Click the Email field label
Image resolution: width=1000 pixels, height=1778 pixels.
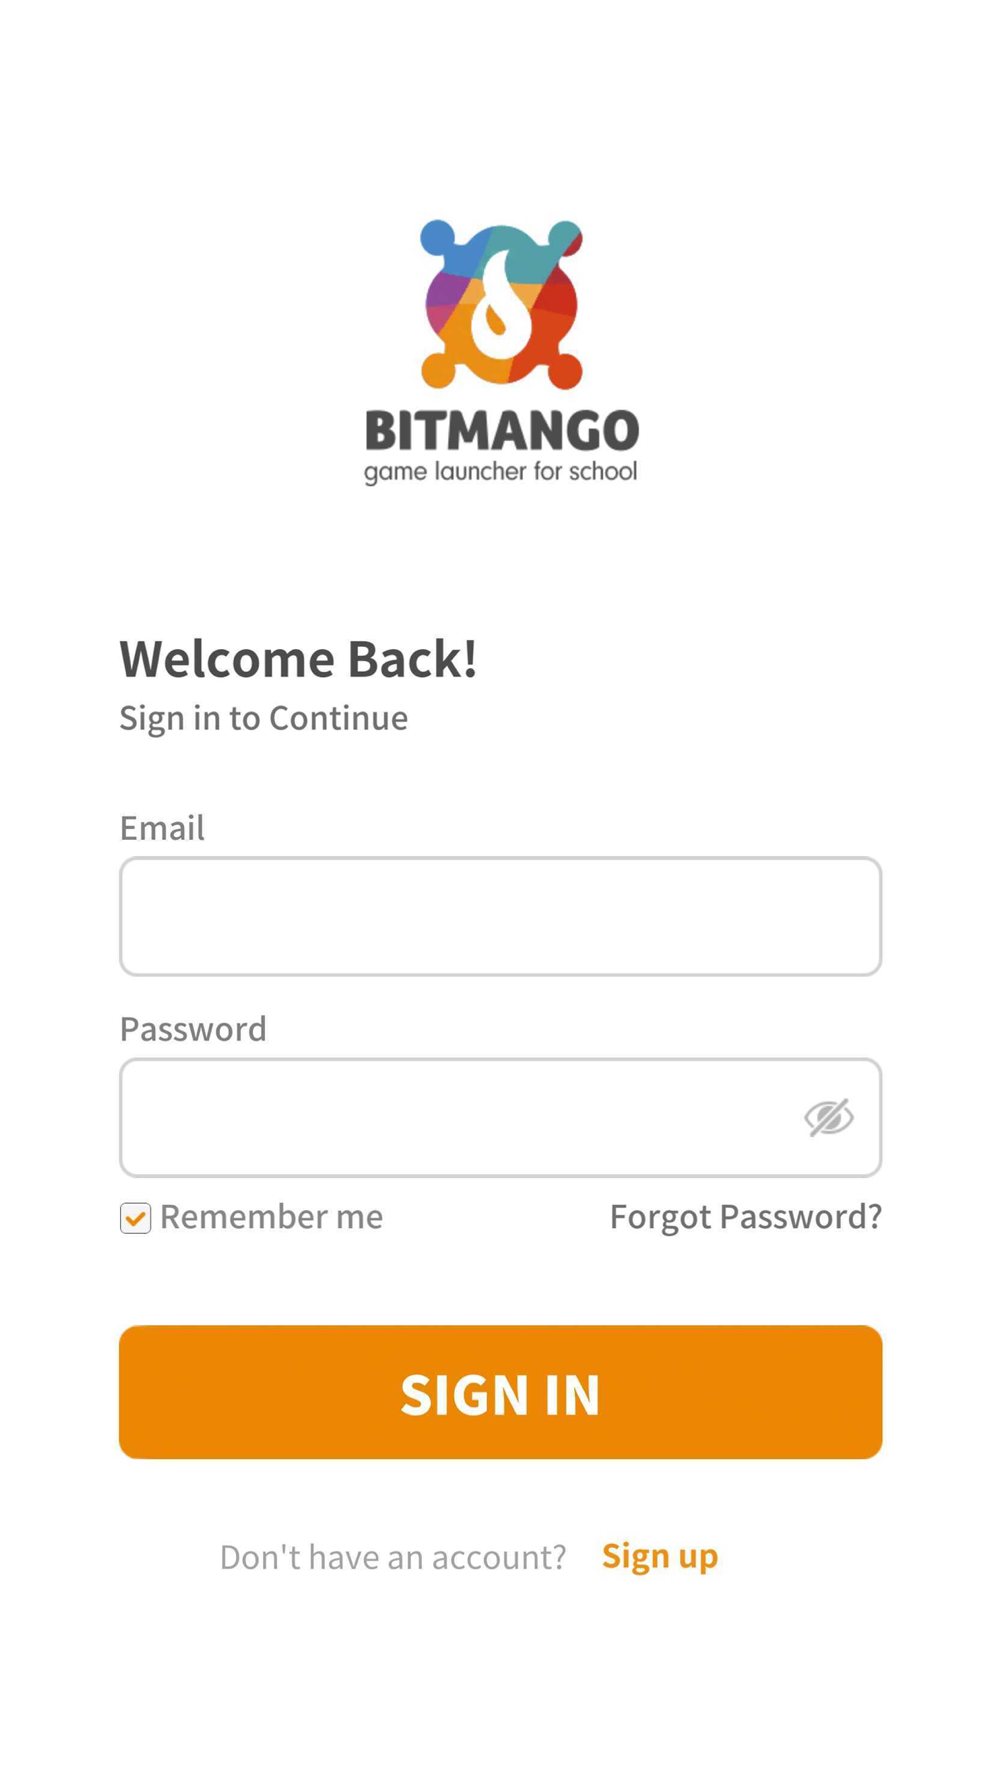pyautogui.click(x=162, y=828)
